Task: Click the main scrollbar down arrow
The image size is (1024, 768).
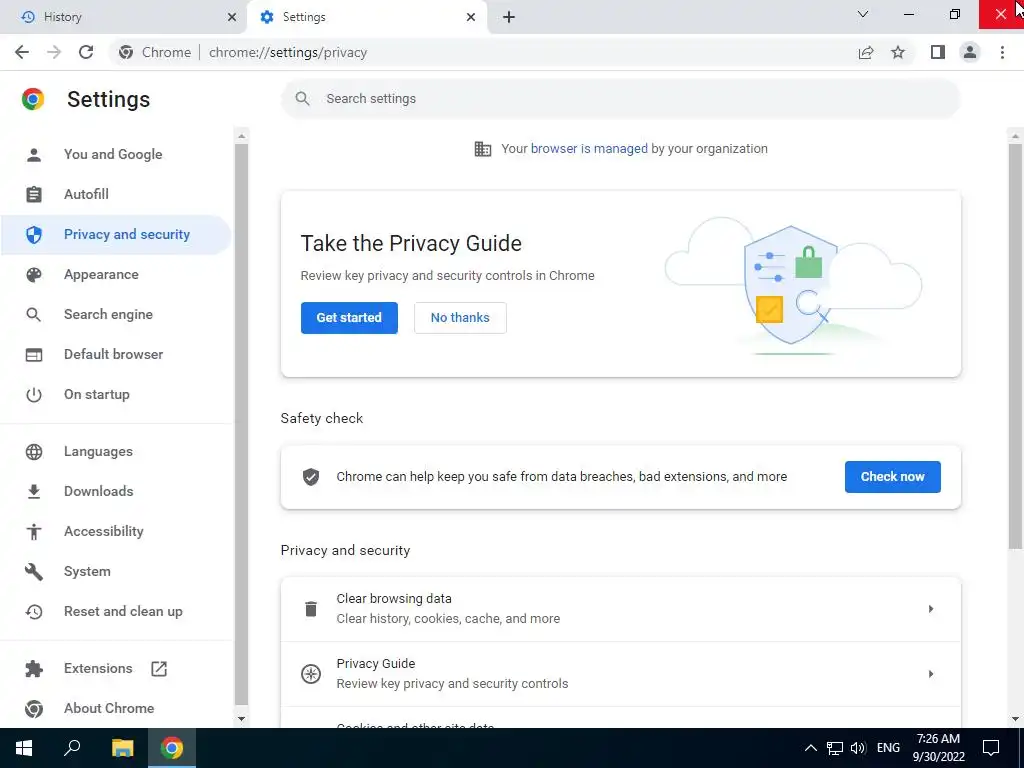Action: 1015,719
